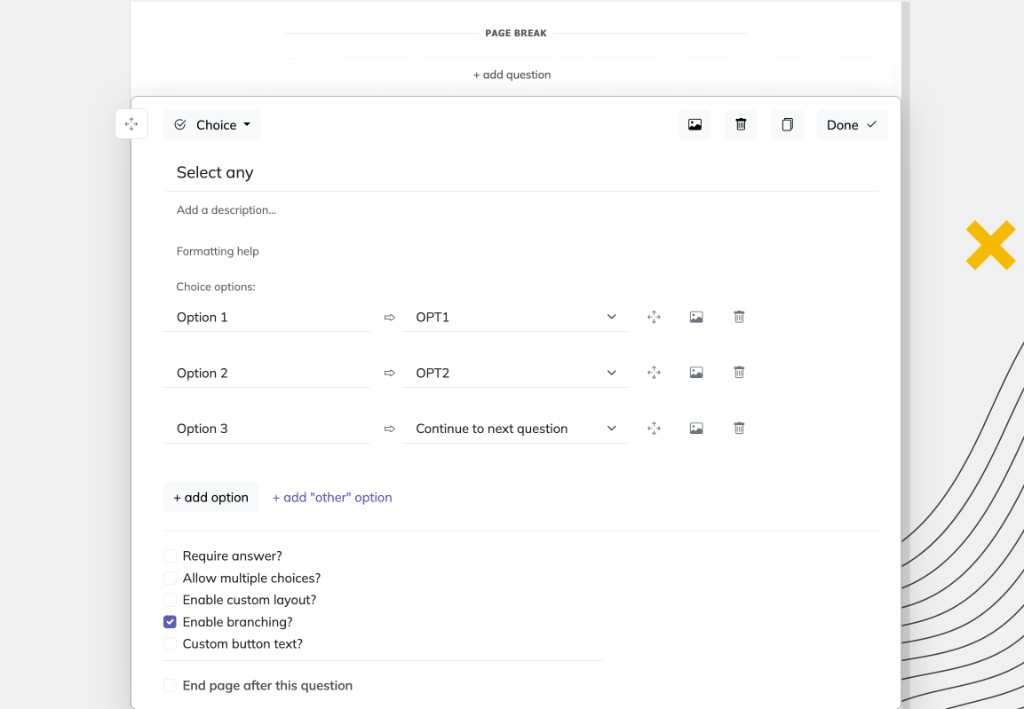Image resolution: width=1024 pixels, height=709 pixels.
Task: Click the arrow icon beside Option 3
Action: click(389, 429)
